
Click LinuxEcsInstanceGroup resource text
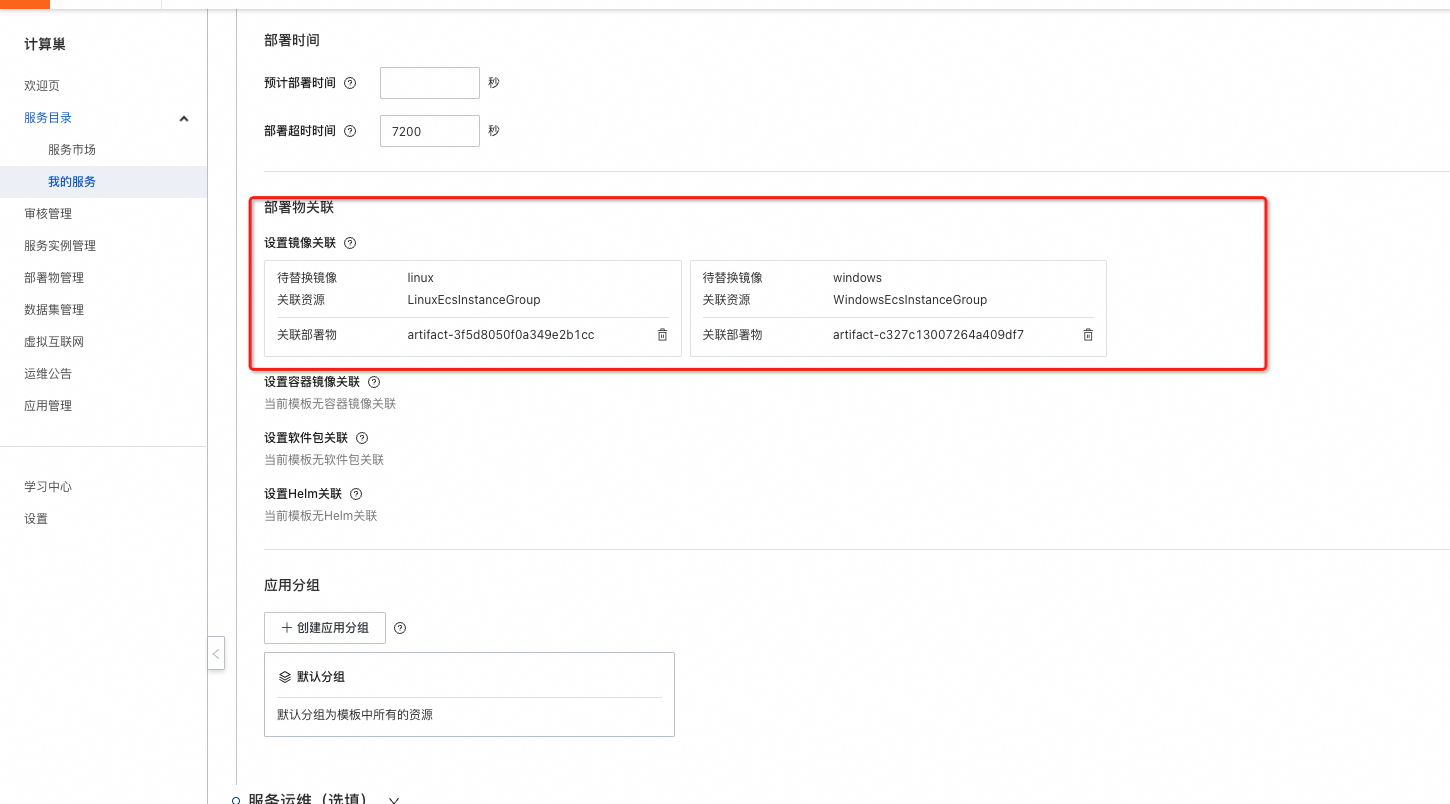point(474,300)
